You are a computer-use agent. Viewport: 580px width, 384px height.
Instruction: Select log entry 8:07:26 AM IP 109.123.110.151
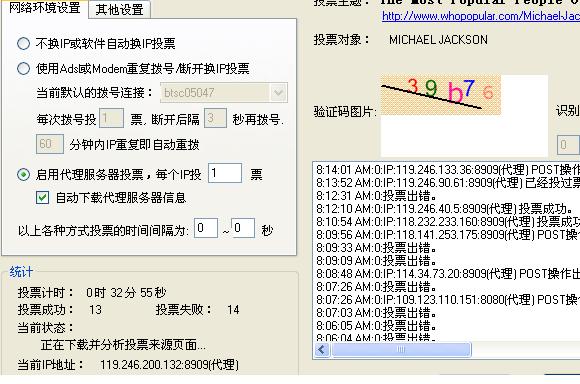[448, 300]
